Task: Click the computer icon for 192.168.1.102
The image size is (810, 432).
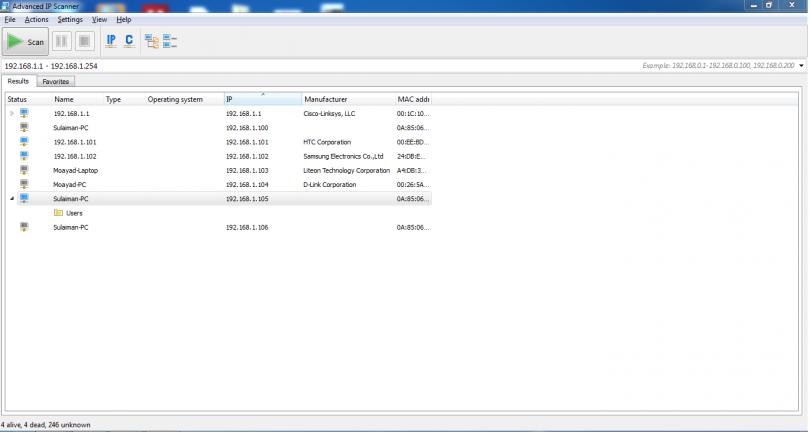Action: coord(24,156)
